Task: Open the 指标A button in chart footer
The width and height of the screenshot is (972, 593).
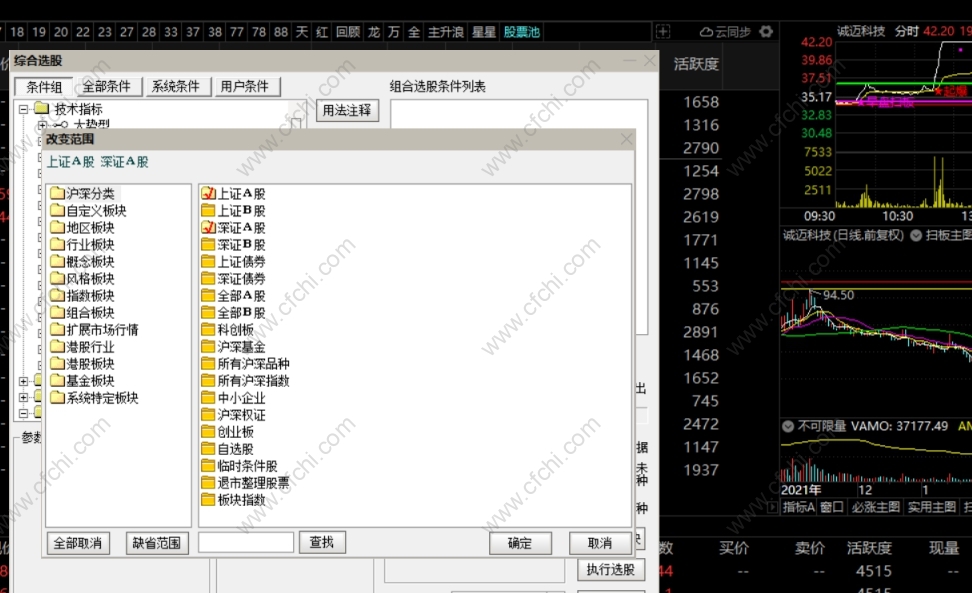Action: (798, 507)
